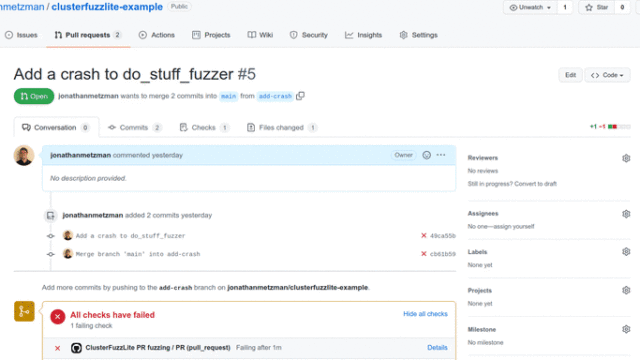Expand the Unwatch dropdown

pos(530,7)
